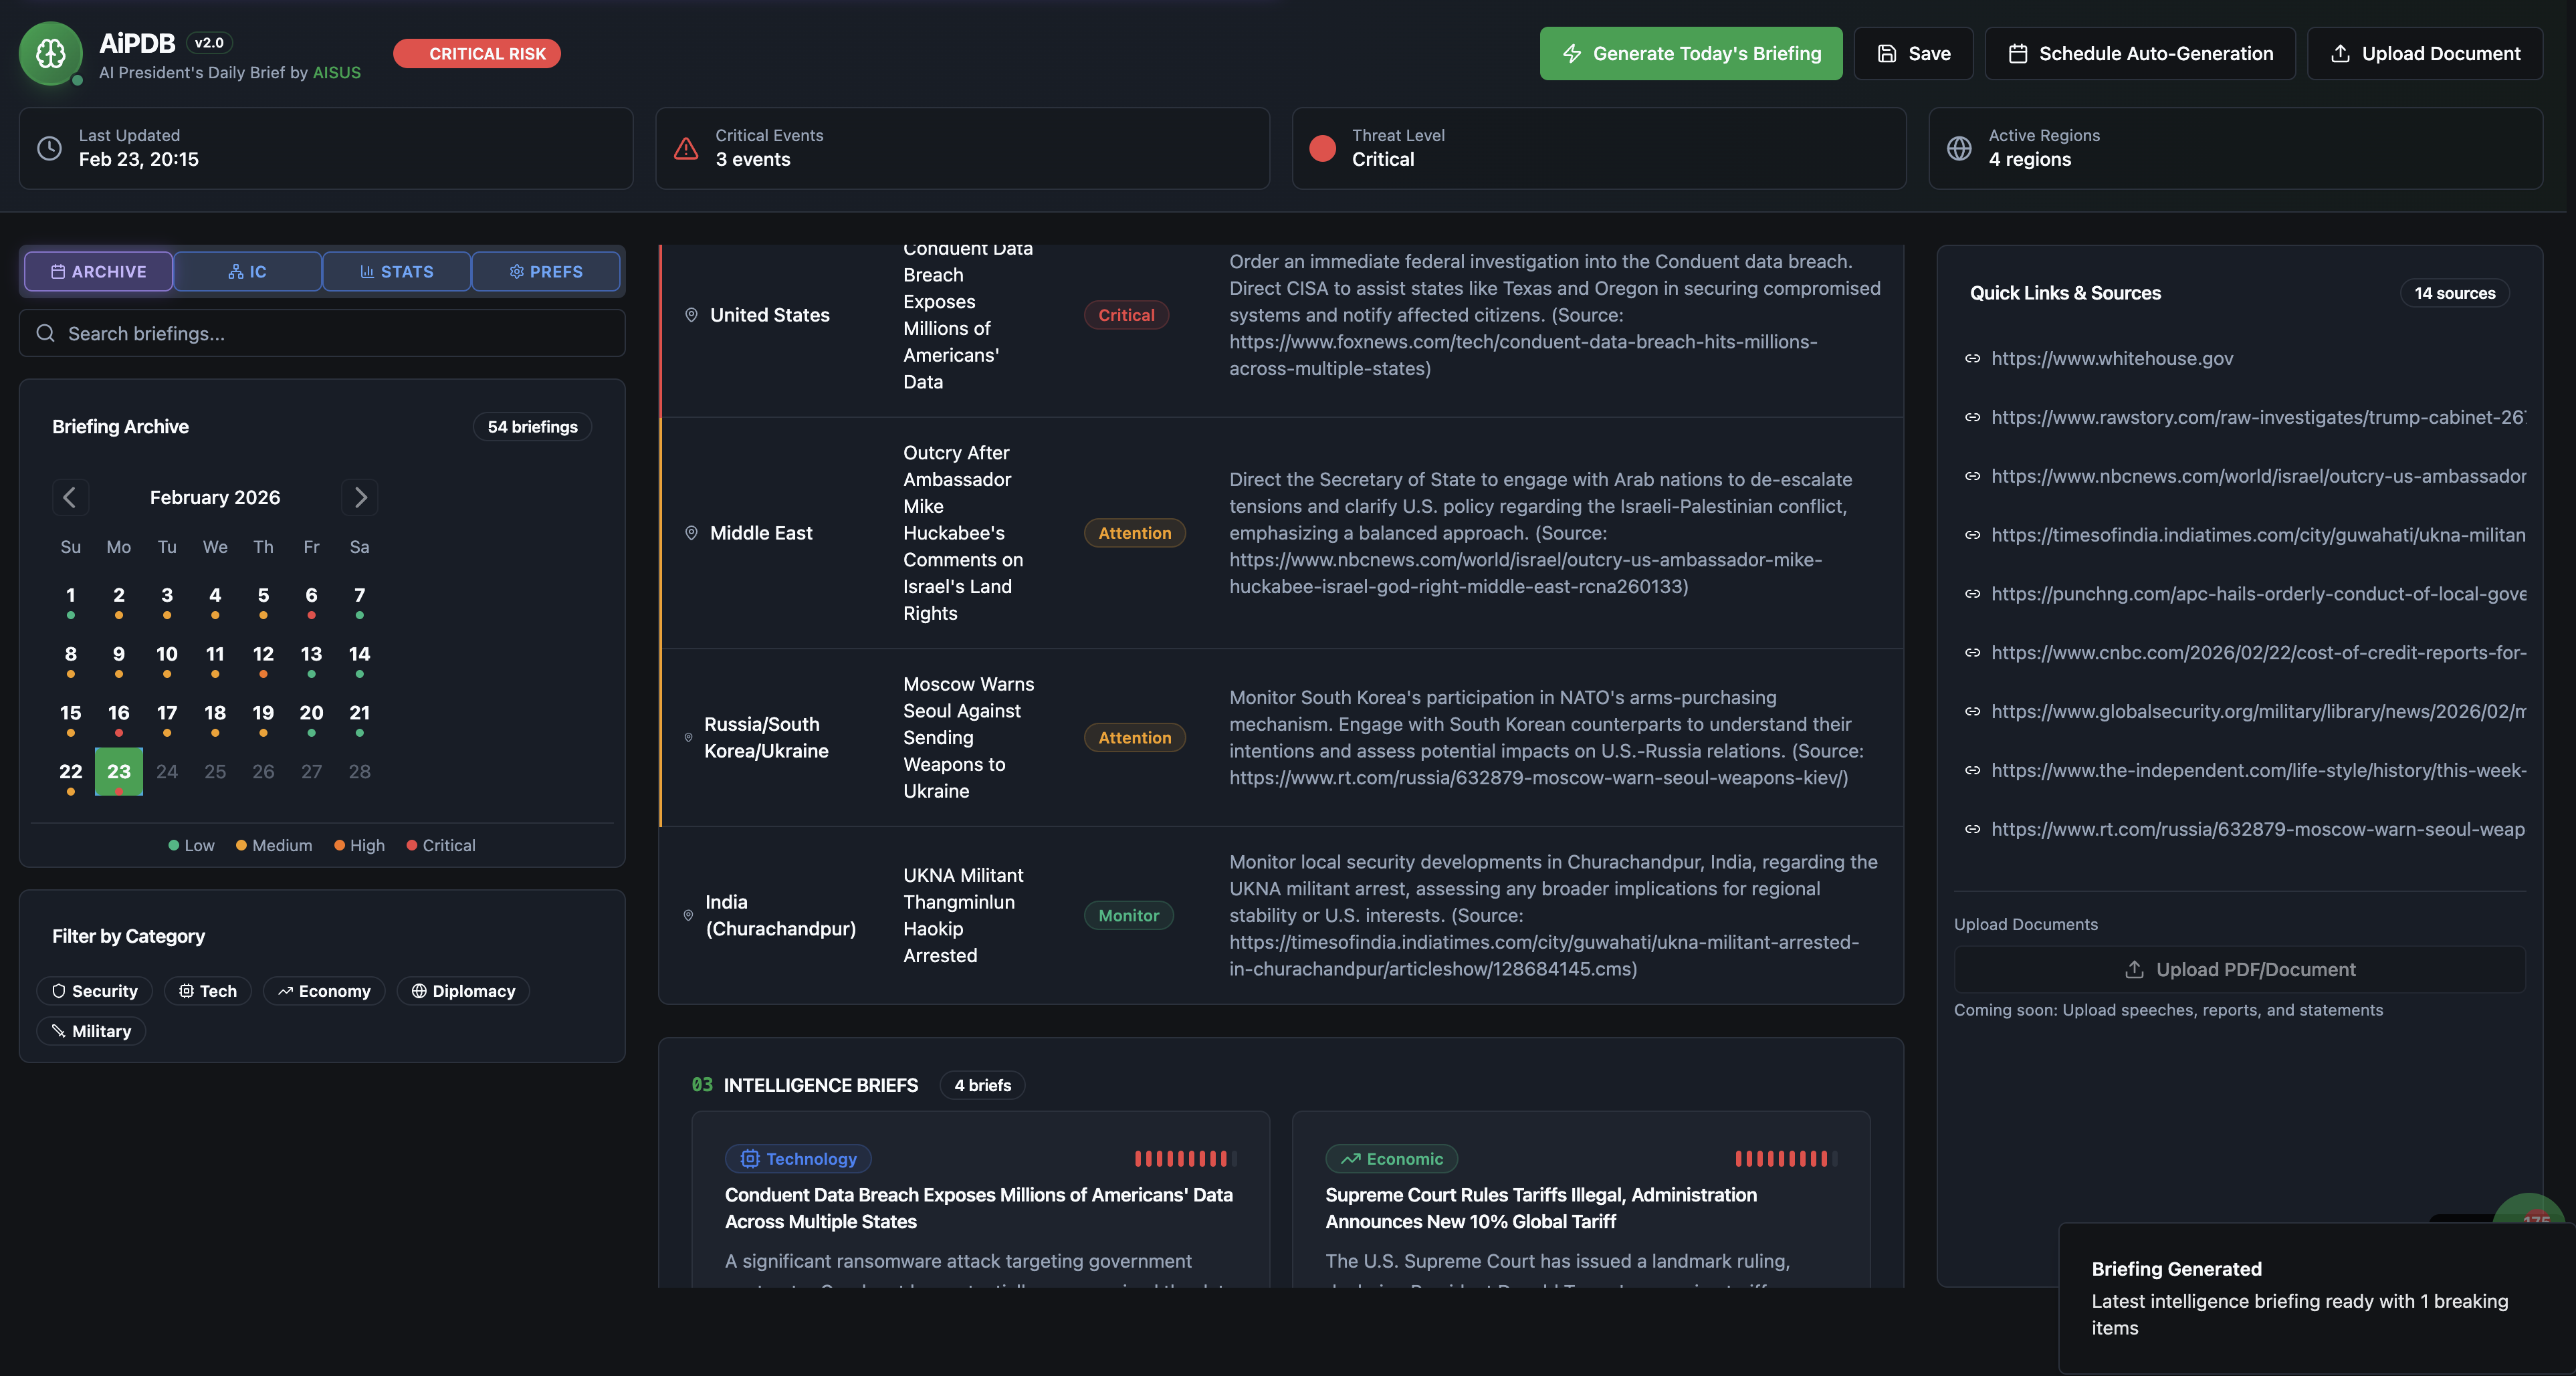This screenshot has width=2576, height=1376.
Task: Select February 16 in briefing calendar
Action: click(x=118, y=713)
